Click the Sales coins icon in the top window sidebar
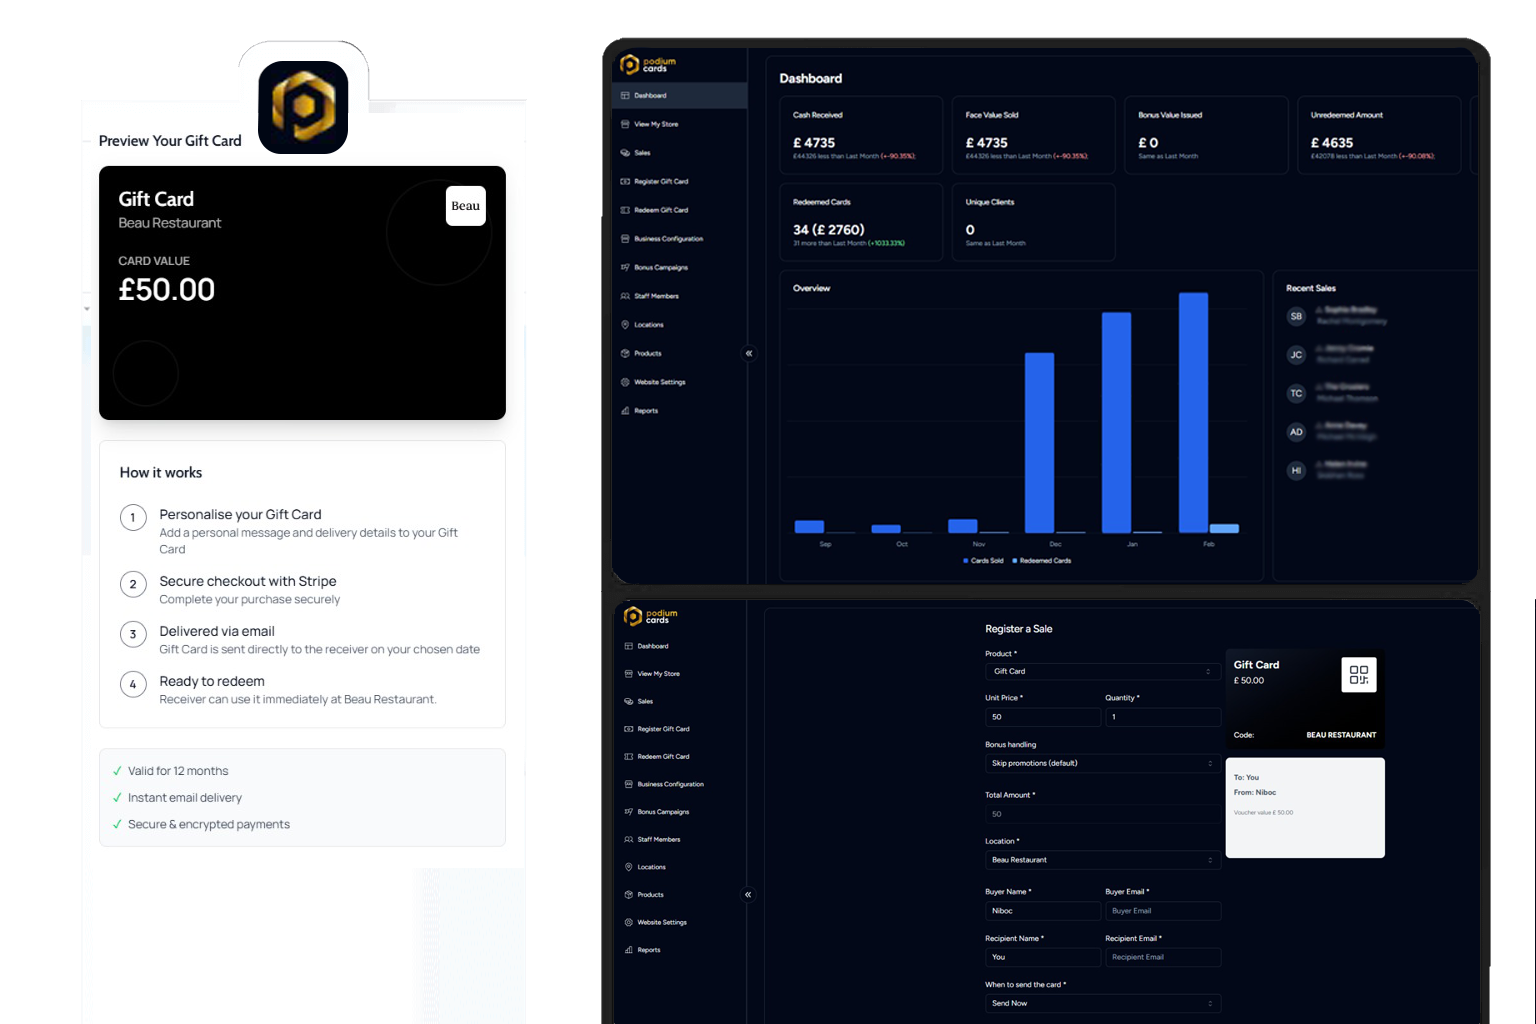This screenshot has height=1024, width=1536. coord(625,153)
